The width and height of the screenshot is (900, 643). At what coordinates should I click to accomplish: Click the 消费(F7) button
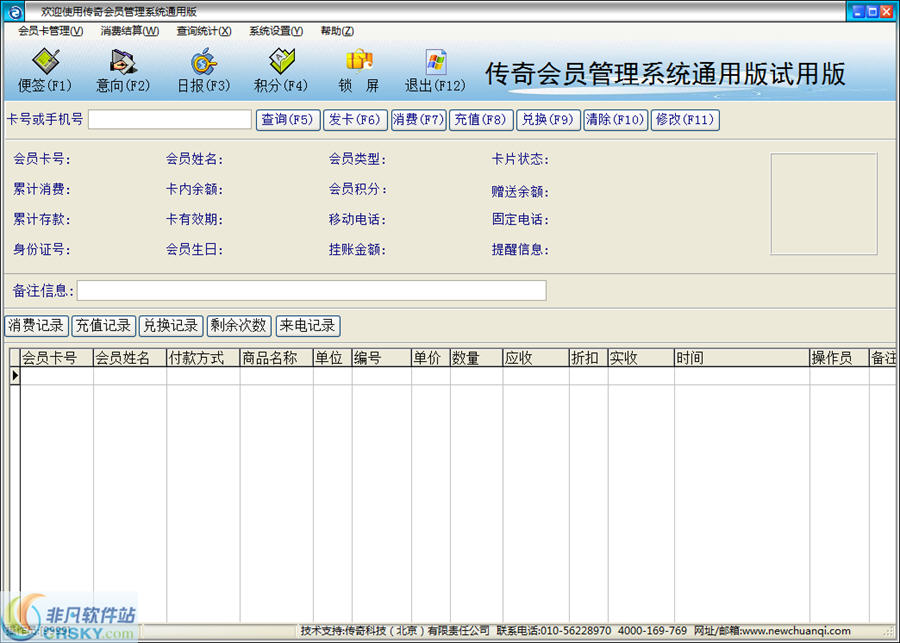tap(418, 120)
